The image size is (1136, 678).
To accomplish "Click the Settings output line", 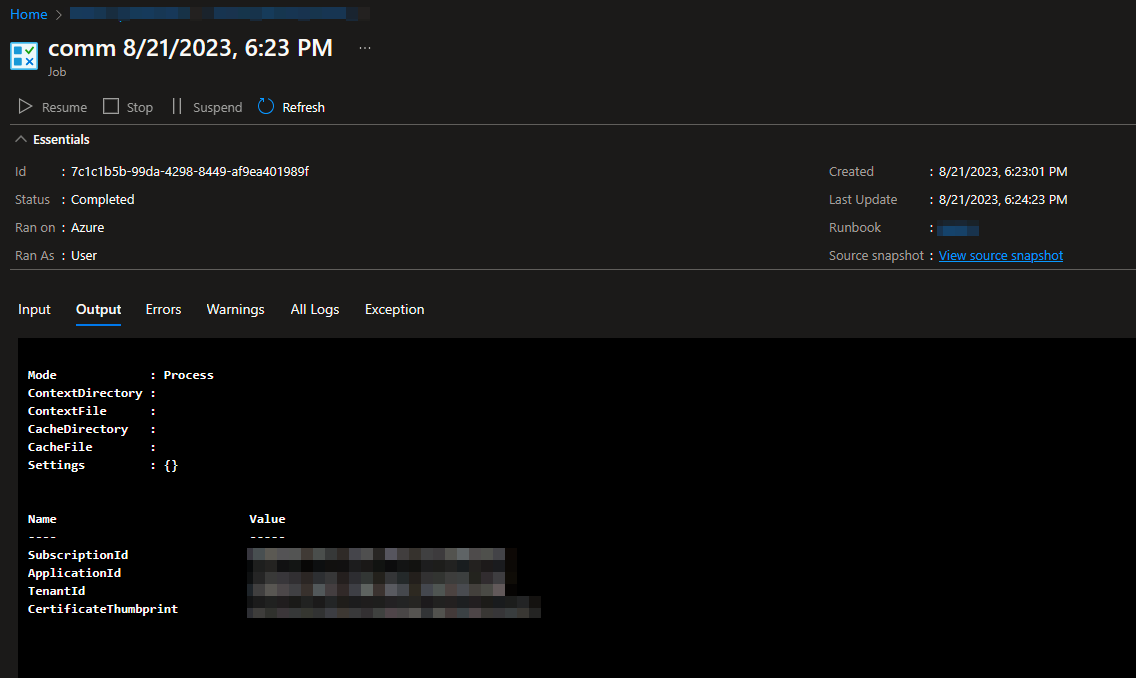I will 102,465.
